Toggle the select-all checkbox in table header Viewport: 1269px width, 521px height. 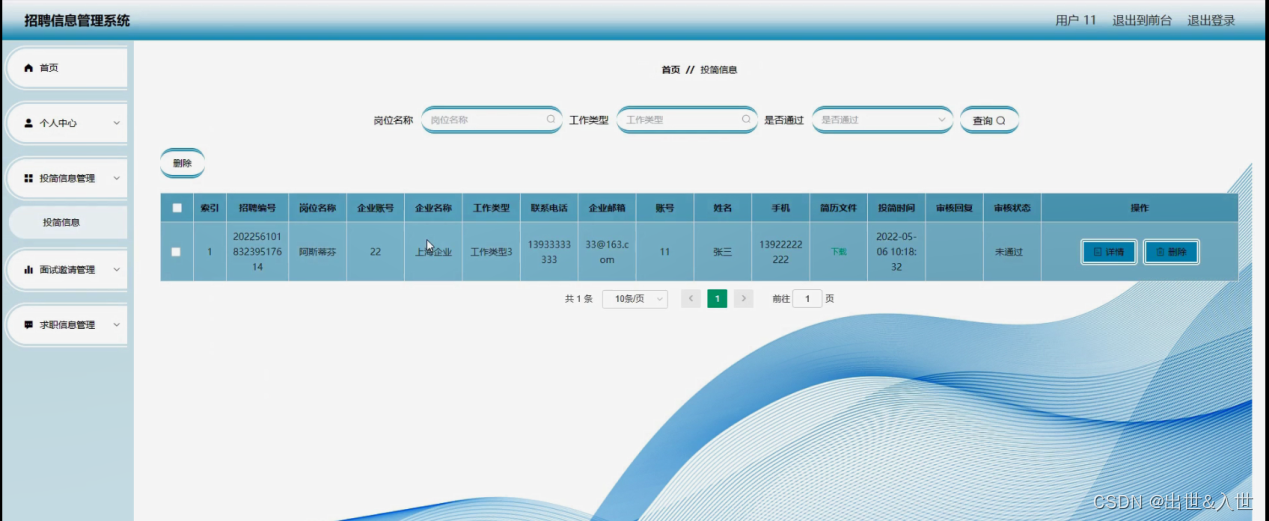click(177, 208)
